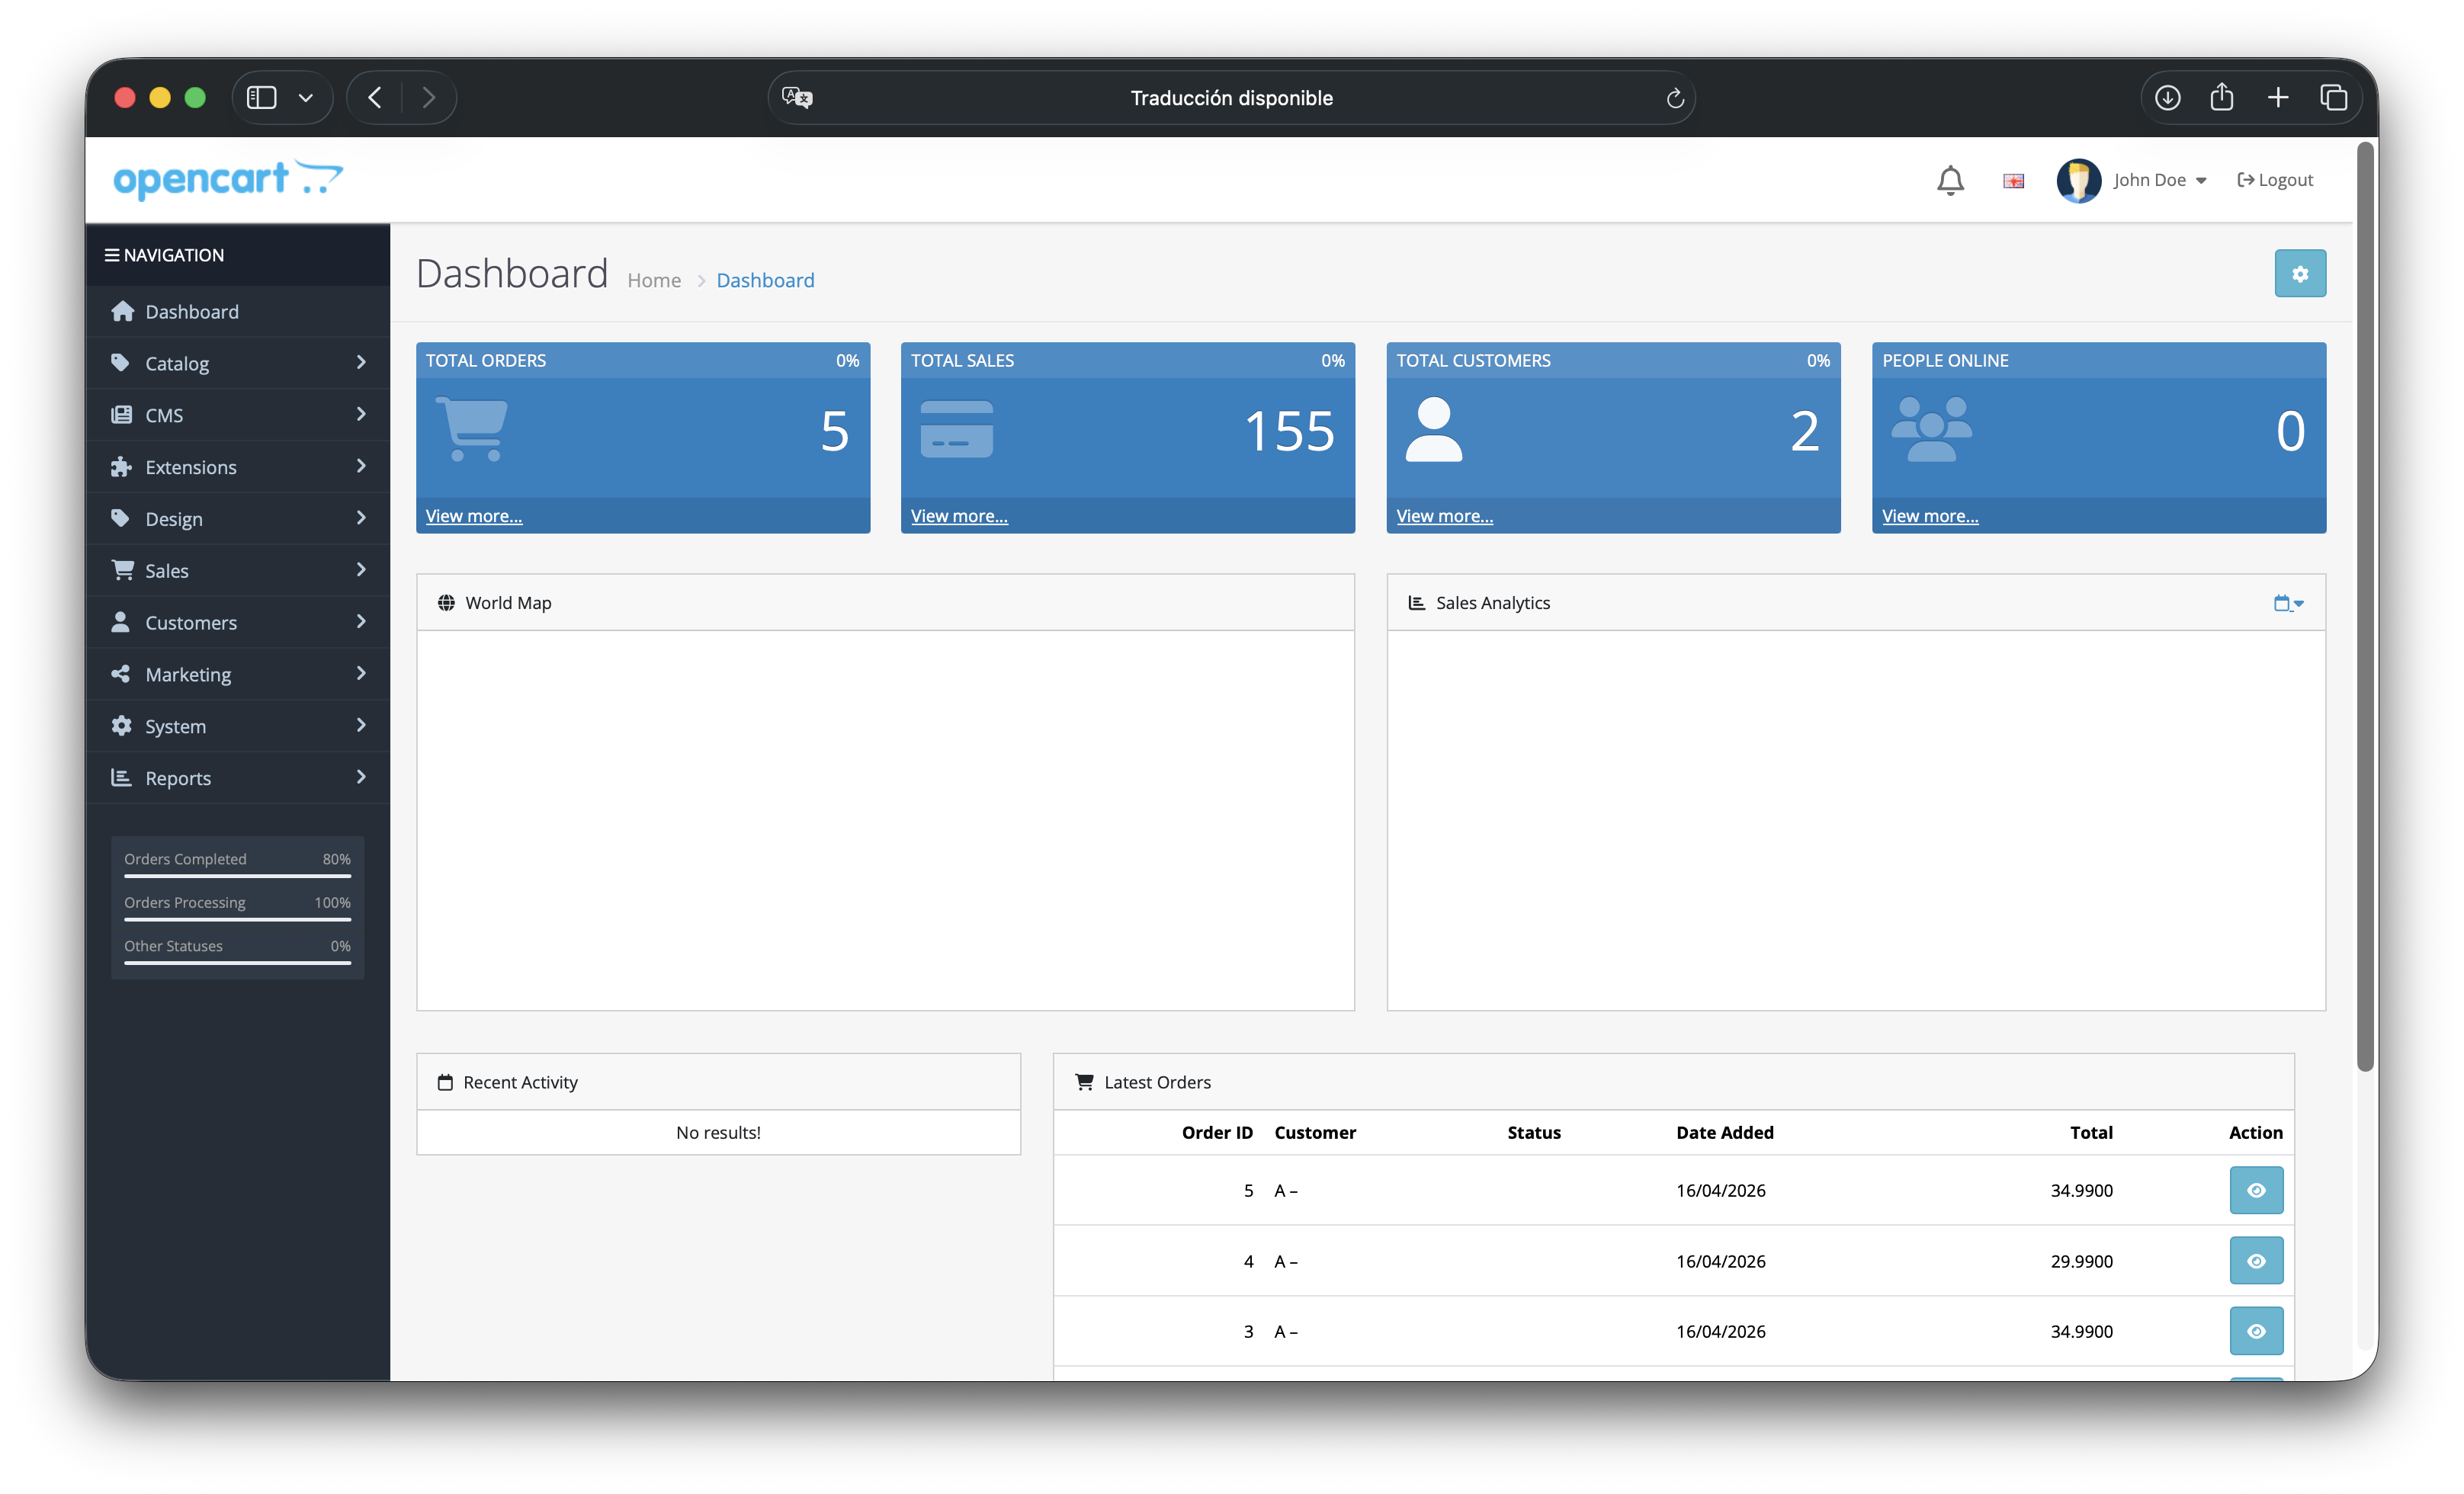
Task: View order 4 using its eye icon
Action: point(2256,1260)
